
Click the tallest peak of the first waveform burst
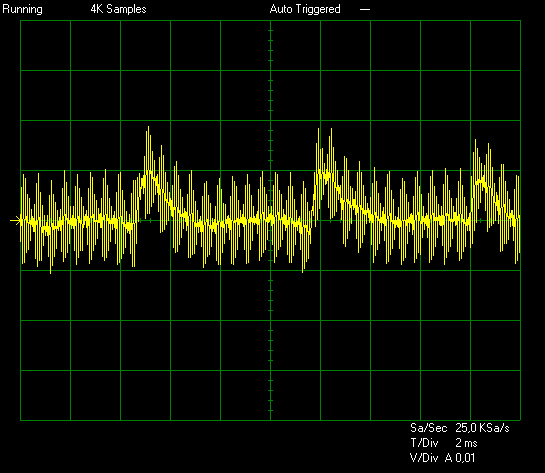[x=148, y=127]
